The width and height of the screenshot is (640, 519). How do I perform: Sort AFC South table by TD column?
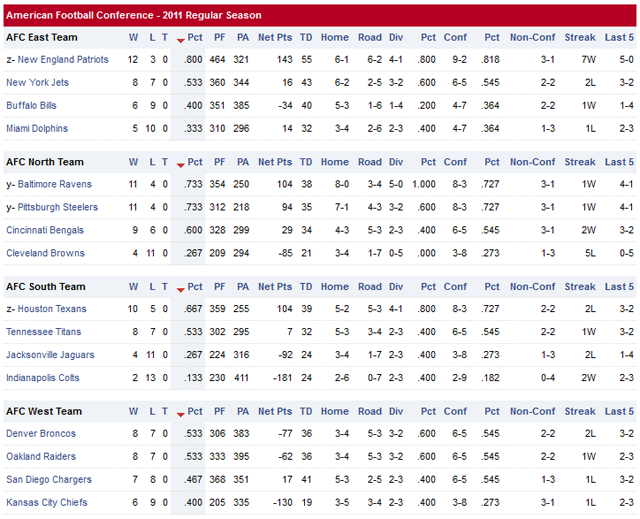[306, 287]
